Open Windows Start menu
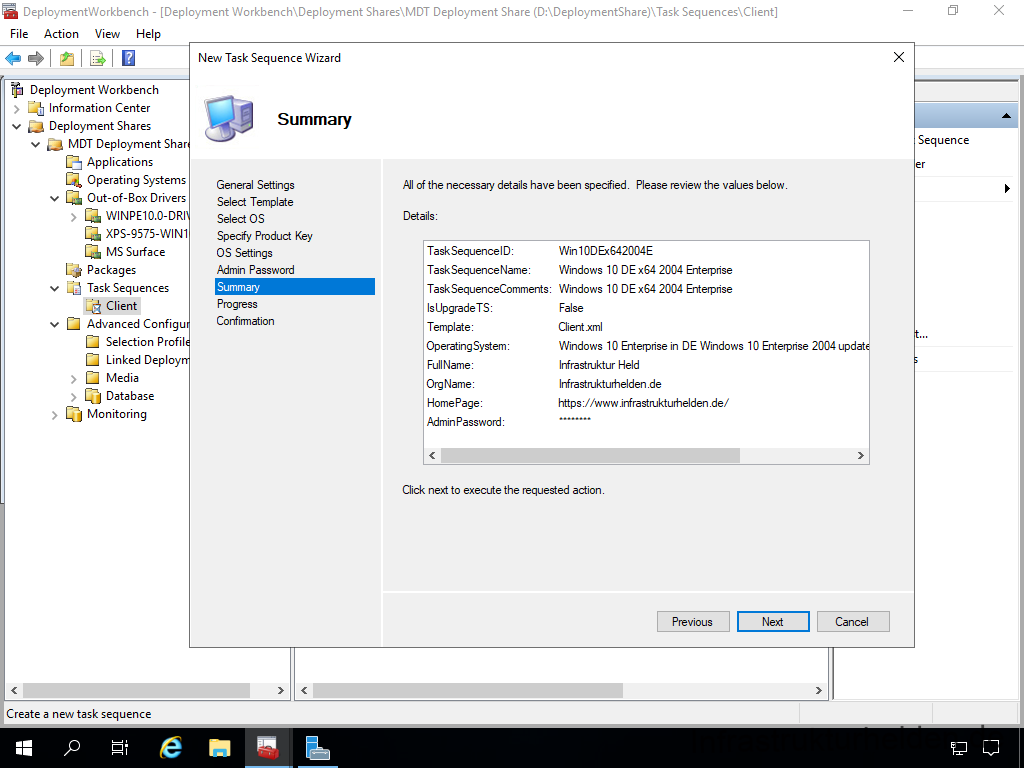The height and width of the screenshot is (768, 1024). (24, 747)
